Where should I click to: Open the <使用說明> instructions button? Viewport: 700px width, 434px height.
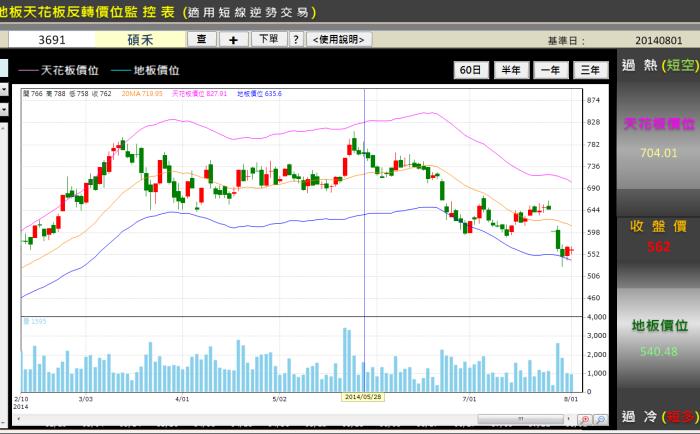339,40
